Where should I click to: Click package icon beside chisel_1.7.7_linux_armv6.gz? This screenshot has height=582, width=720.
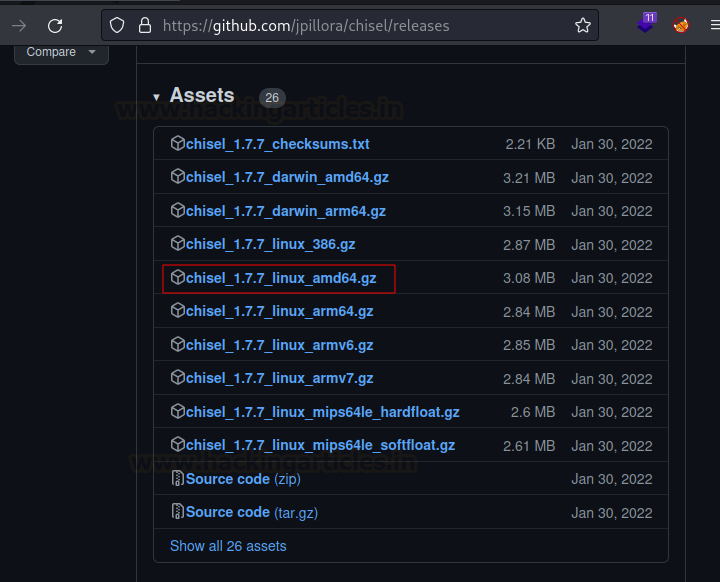pos(178,345)
